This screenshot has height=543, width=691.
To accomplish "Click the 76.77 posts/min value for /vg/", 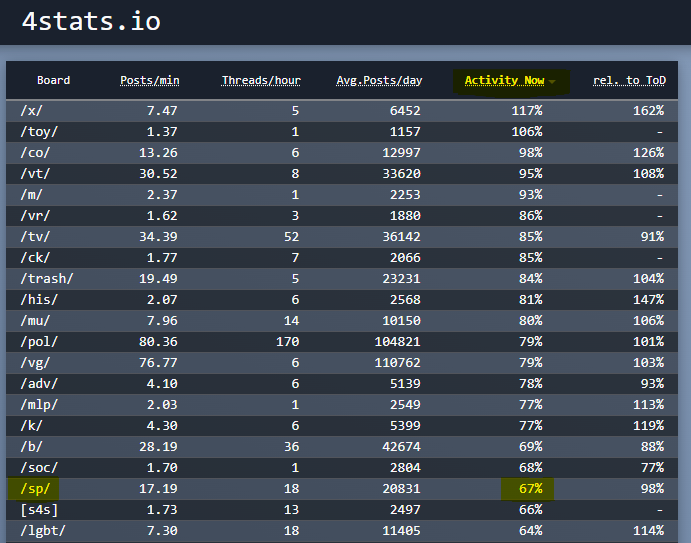I will 158,363.
